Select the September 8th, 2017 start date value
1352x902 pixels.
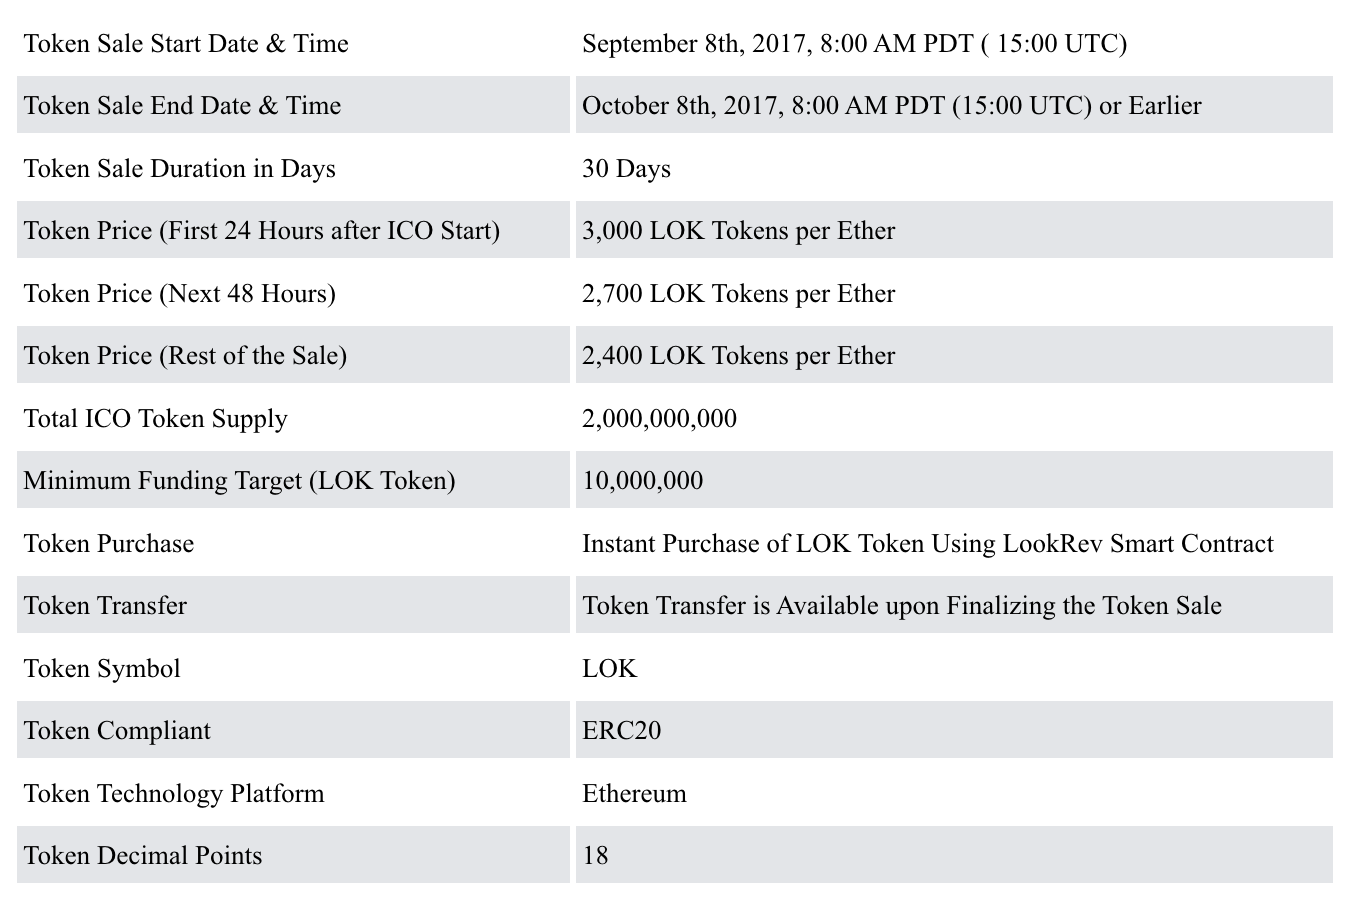854,44
